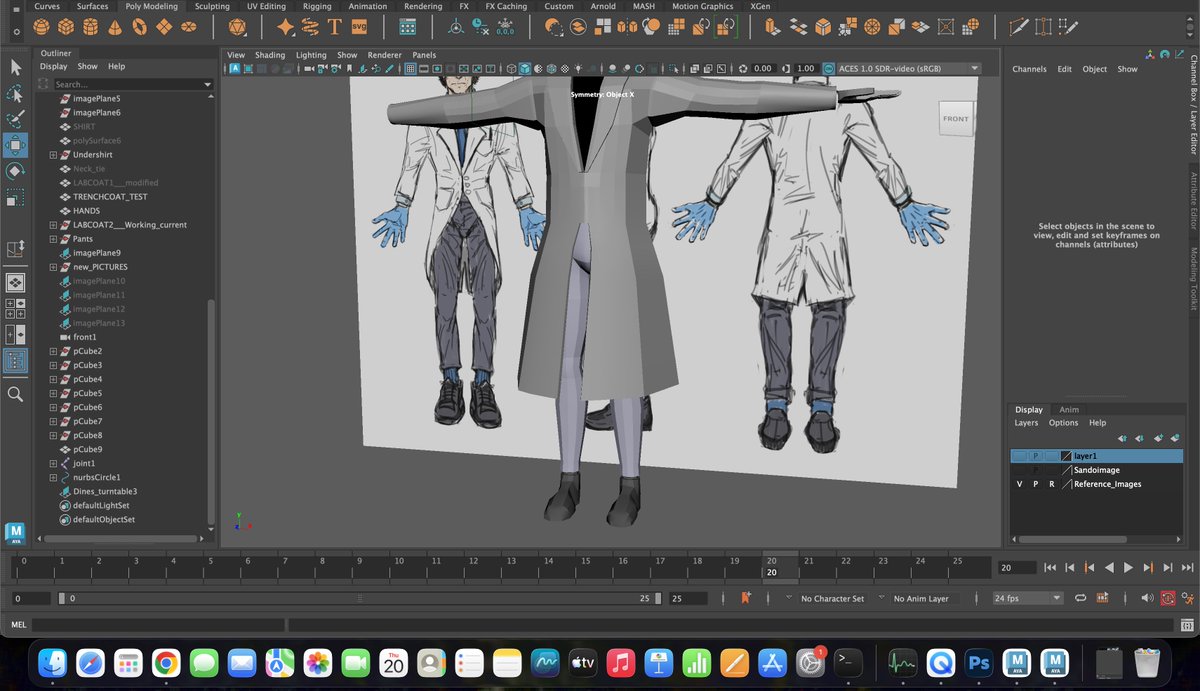Create a polygon cone from the shelf
This screenshot has width=1200, height=691.
pos(114,27)
